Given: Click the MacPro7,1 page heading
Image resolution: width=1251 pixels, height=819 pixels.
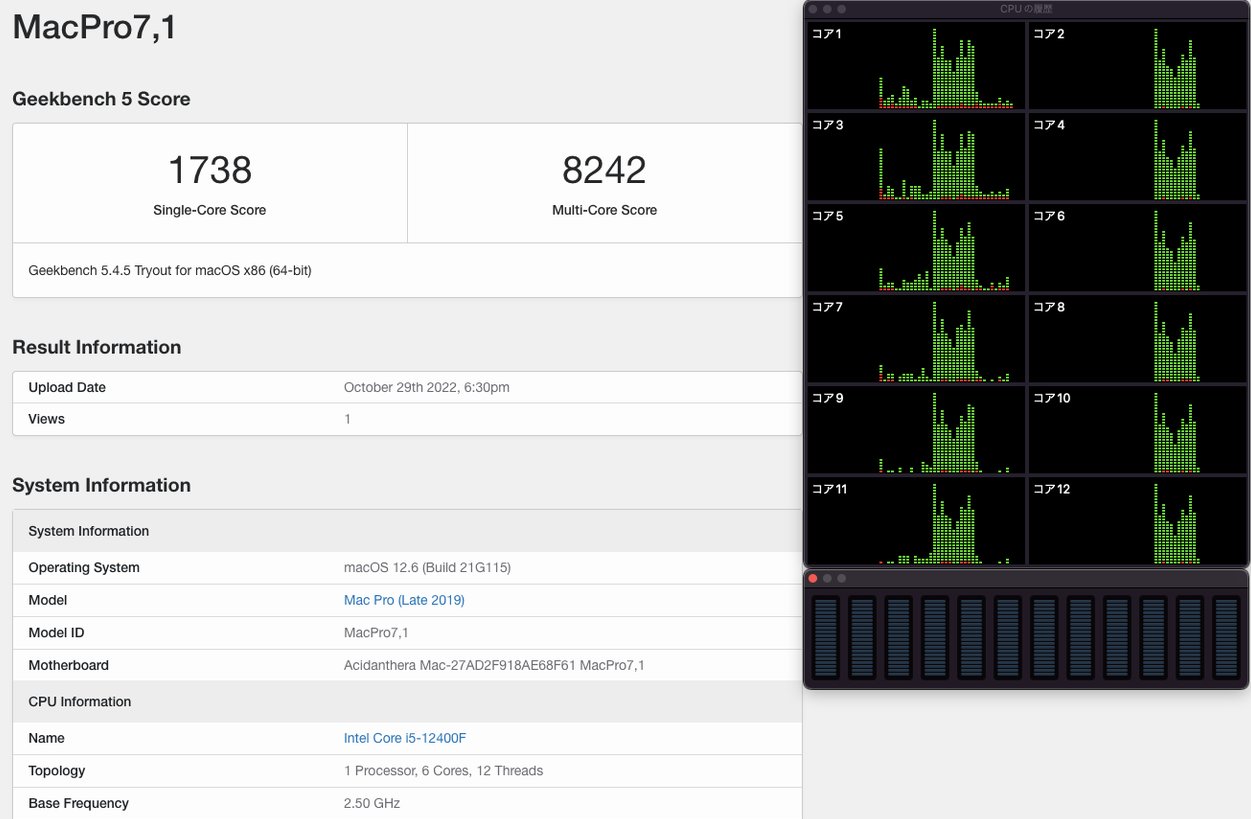Looking at the screenshot, I should pos(95,27).
